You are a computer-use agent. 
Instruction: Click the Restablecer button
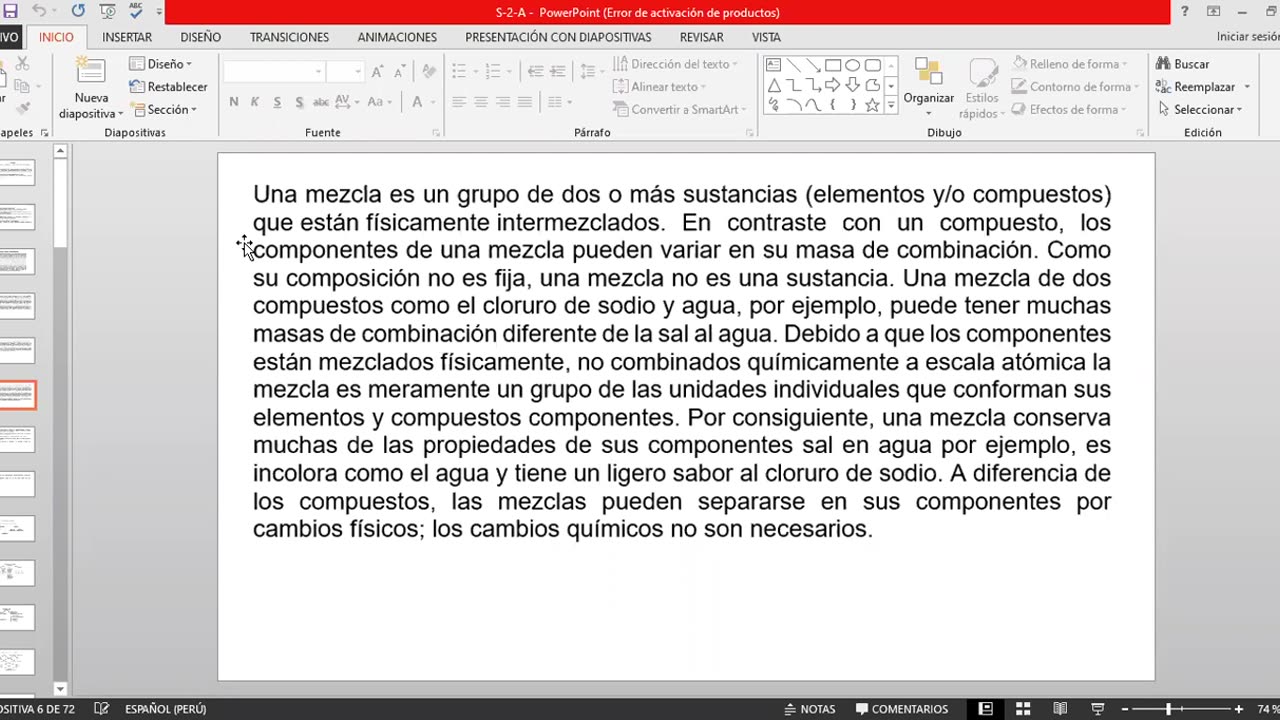pyautogui.click(x=168, y=87)
